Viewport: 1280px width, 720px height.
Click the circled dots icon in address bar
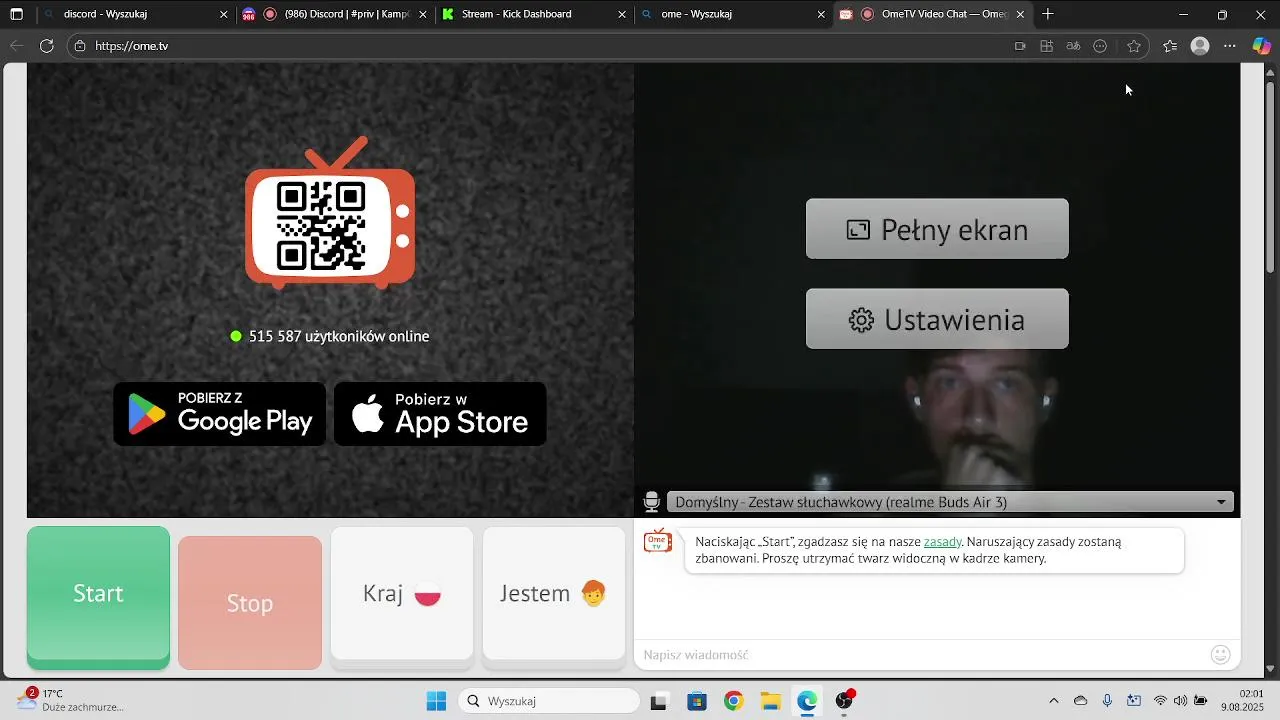tap(1100, 46)
